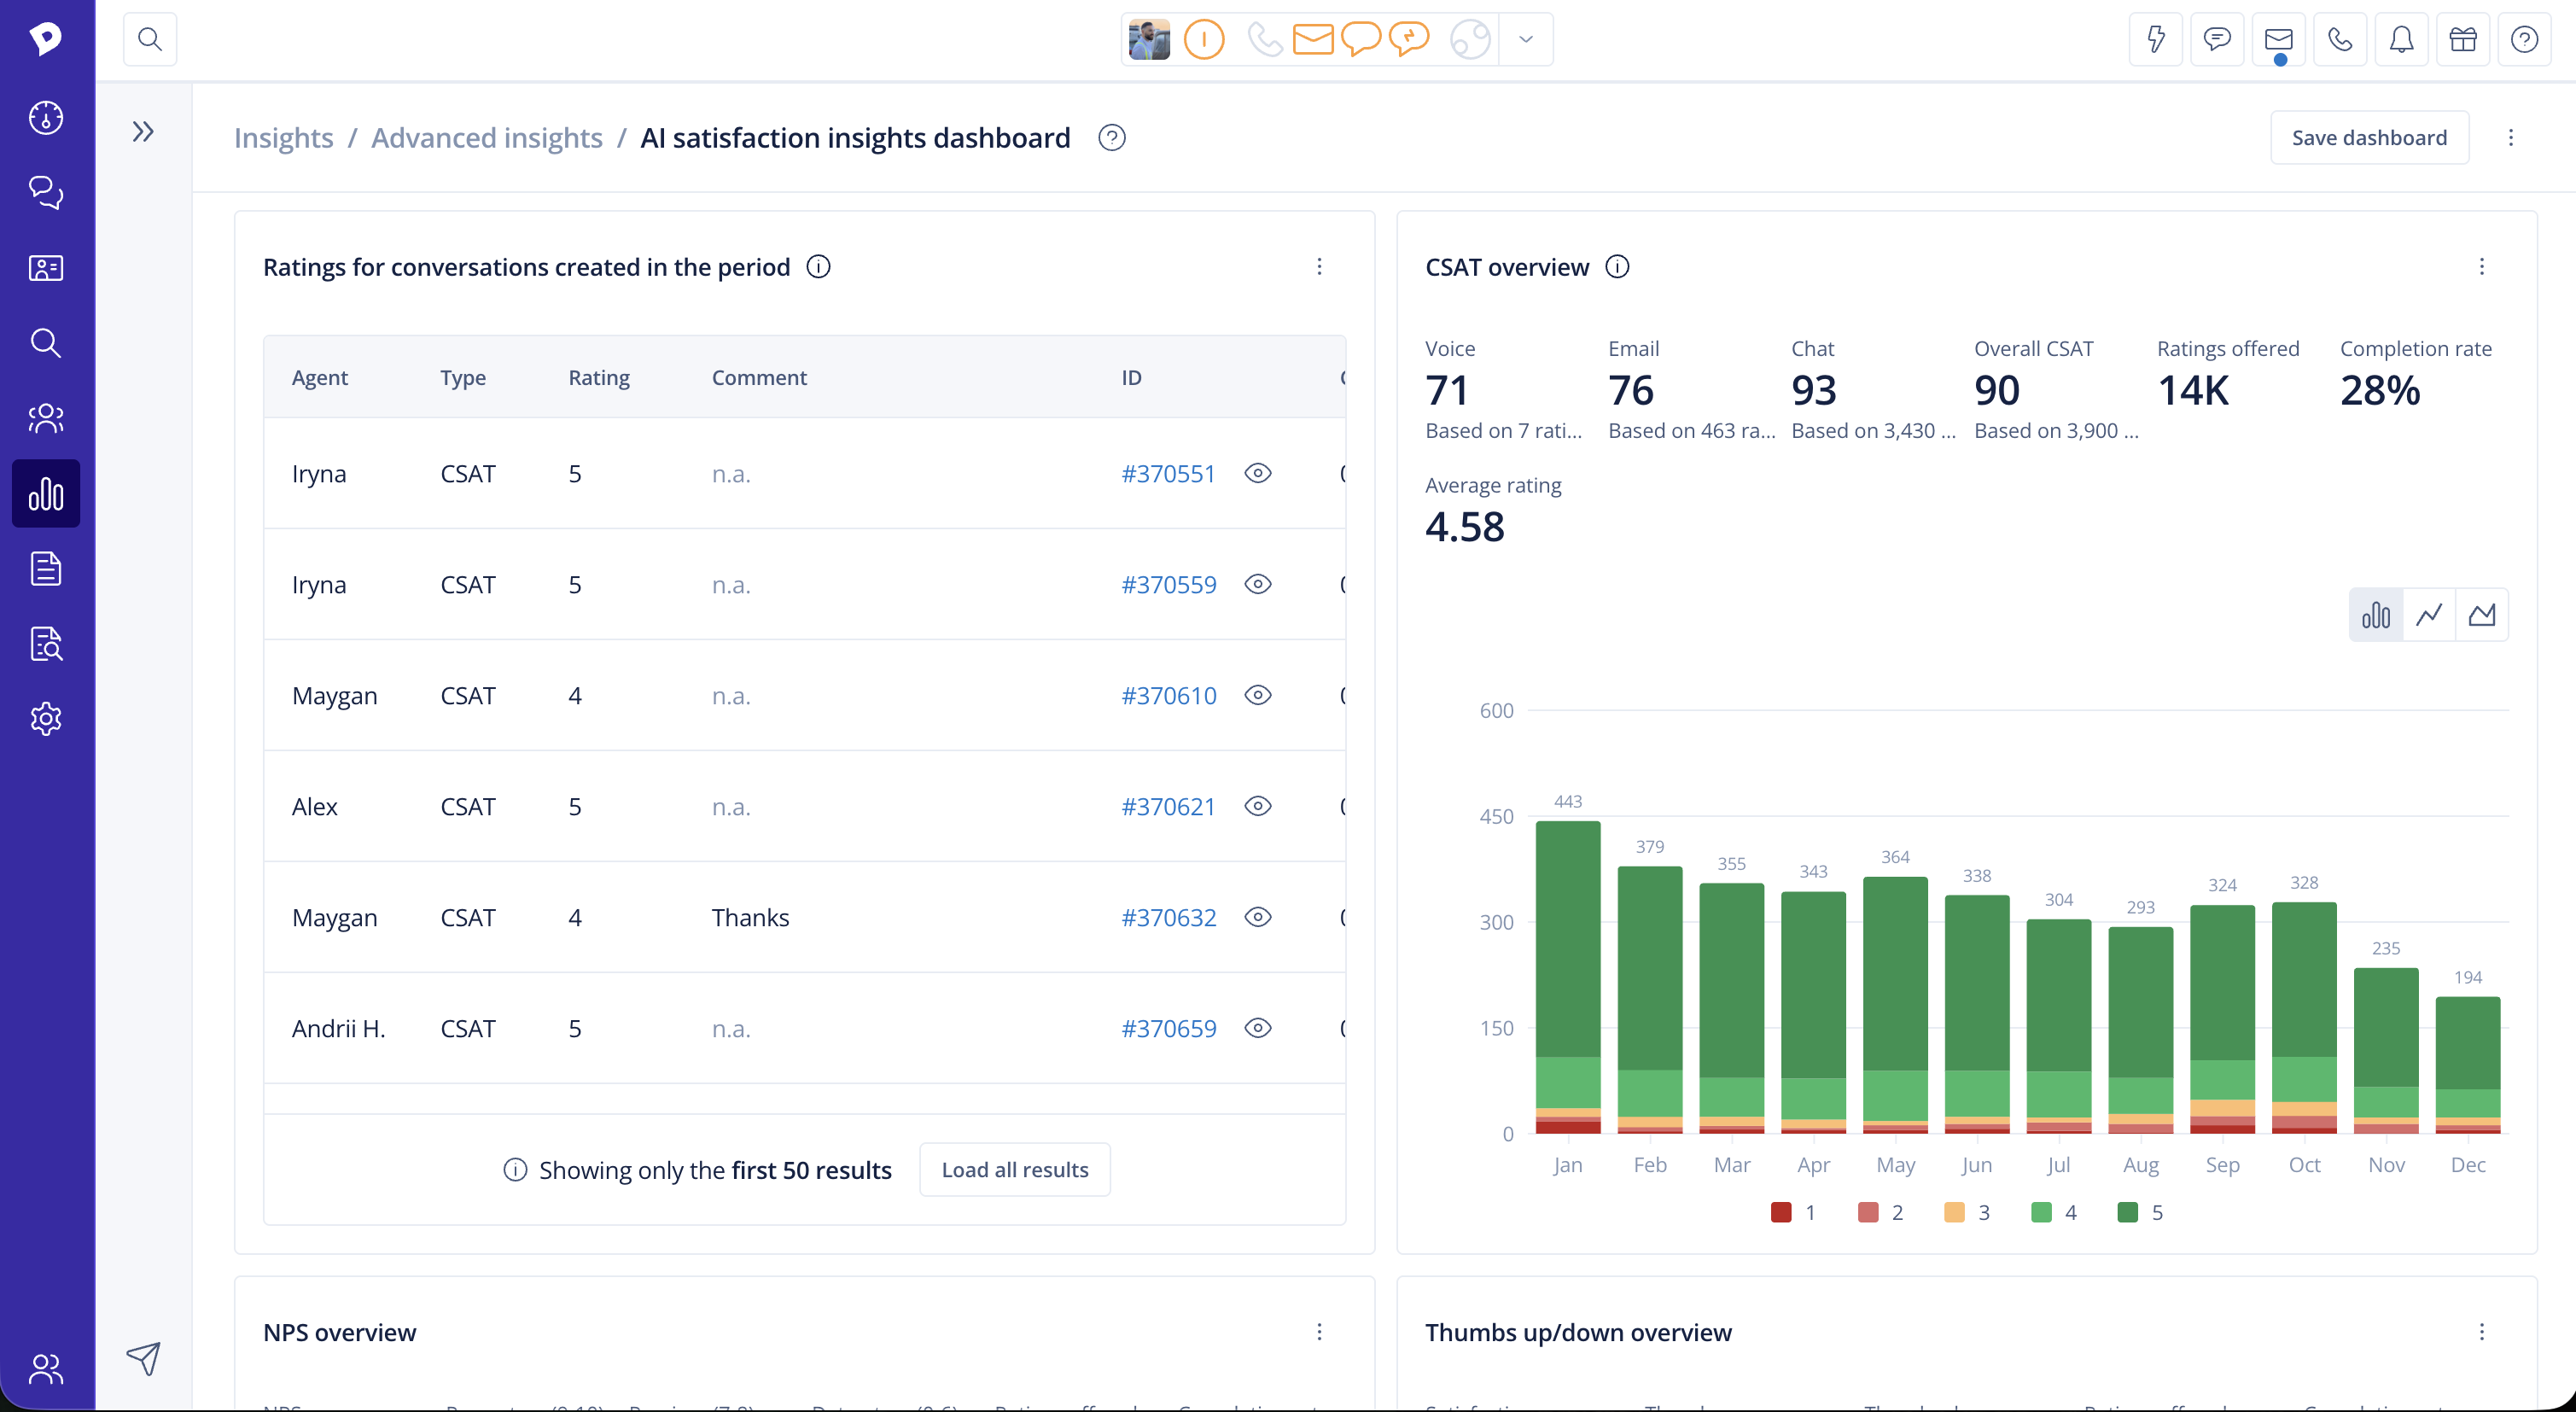Switch CSAT chart to line view
2576x1412 pixels.
(2429, 614)
